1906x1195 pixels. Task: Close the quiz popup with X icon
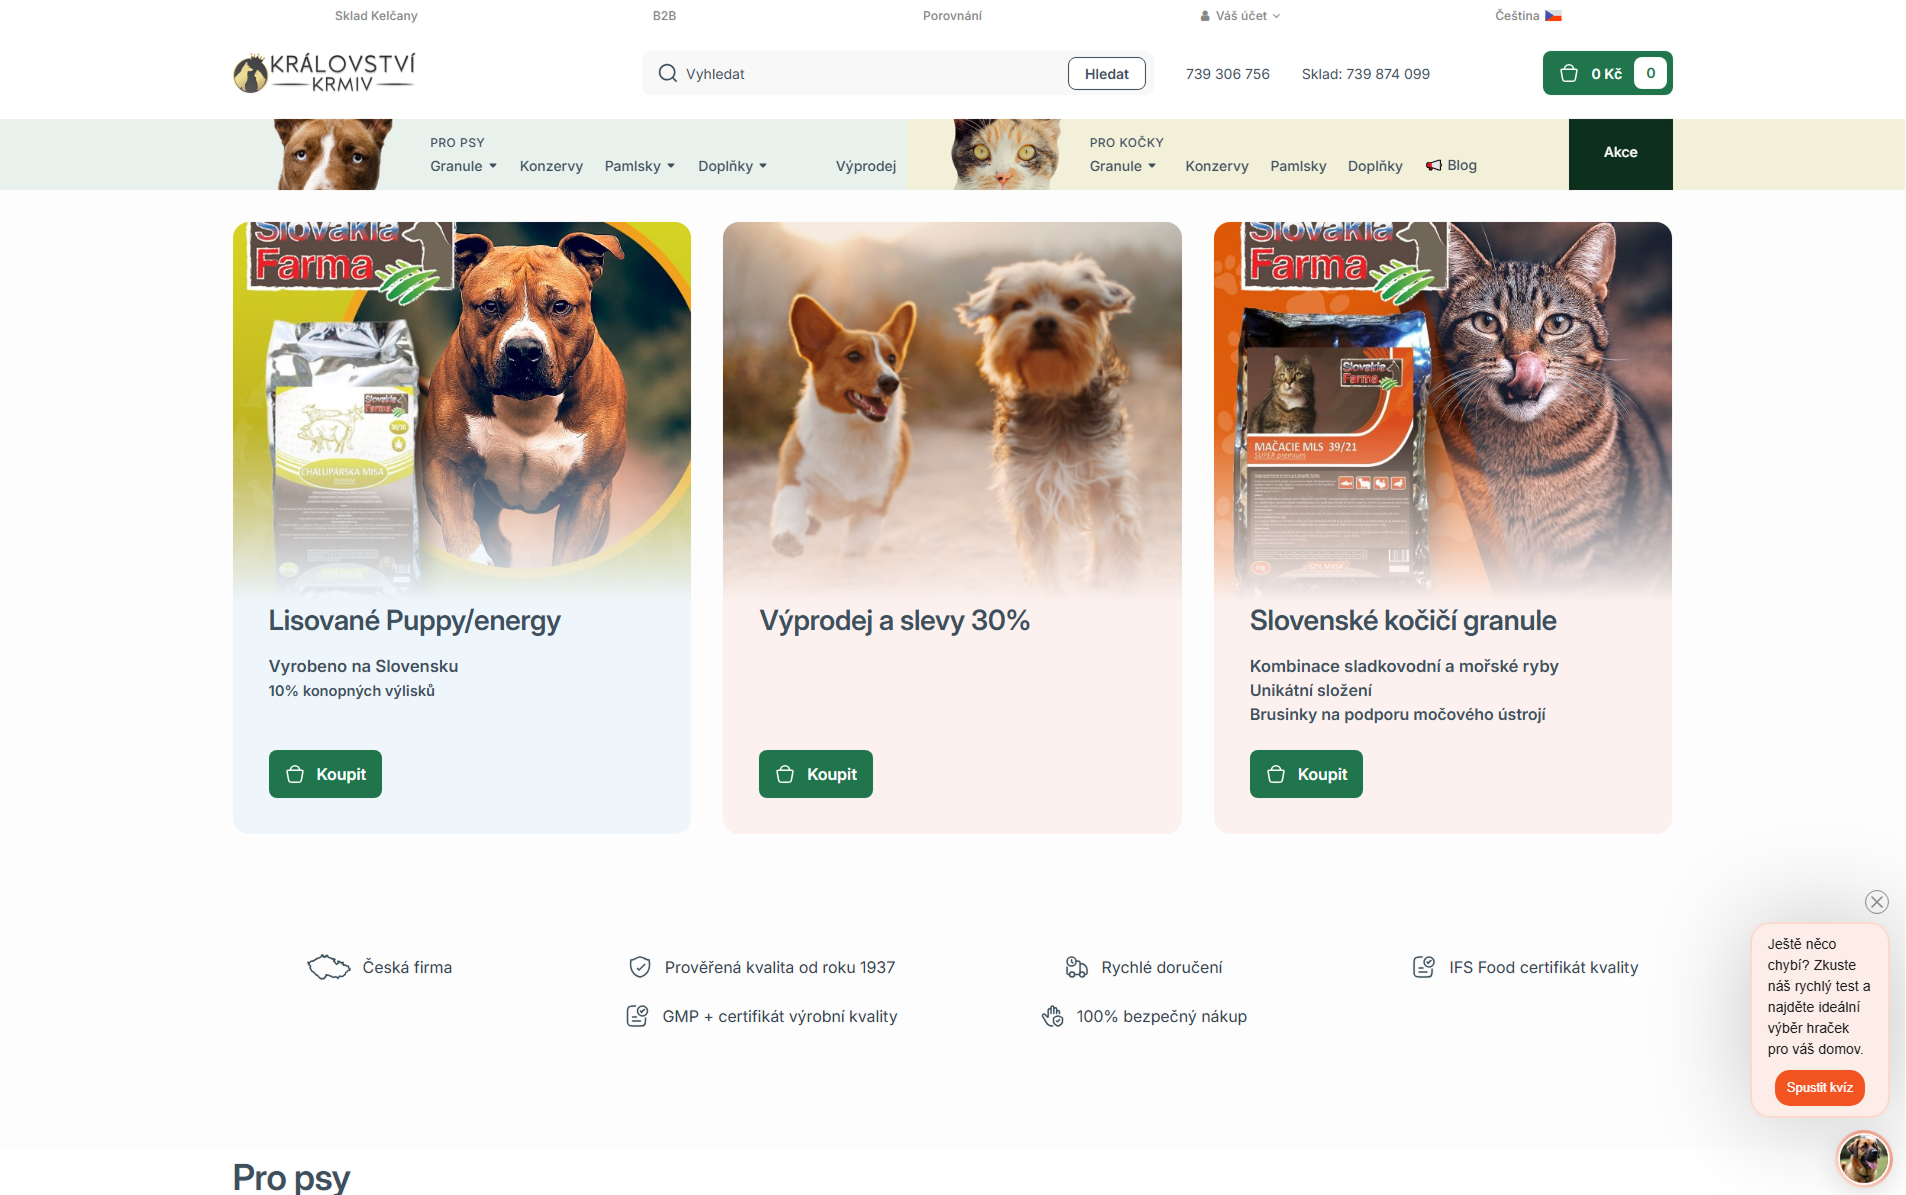click(x=1876, y=902)
